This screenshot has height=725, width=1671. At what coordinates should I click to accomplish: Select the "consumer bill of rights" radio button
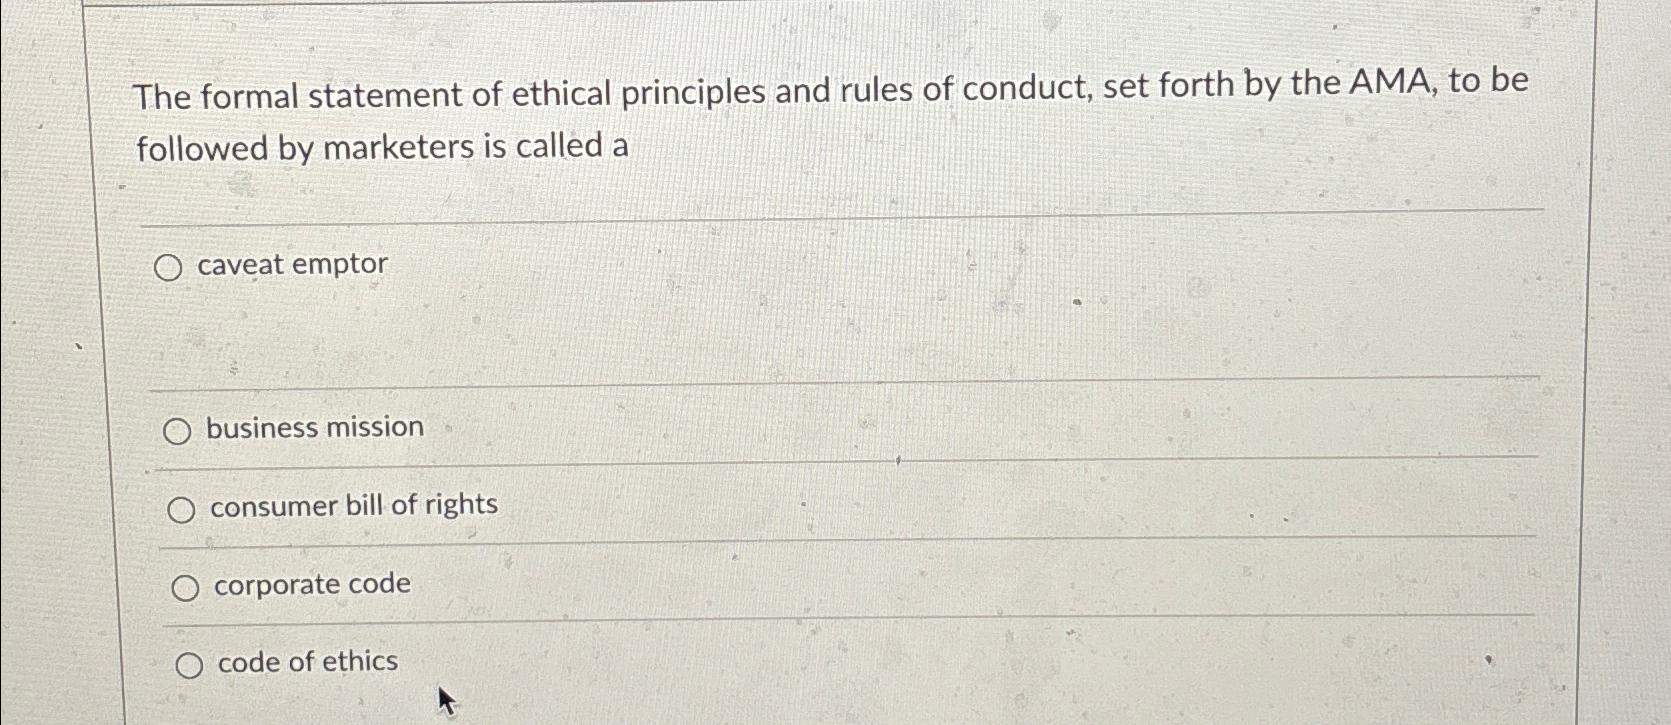(184, 509)
